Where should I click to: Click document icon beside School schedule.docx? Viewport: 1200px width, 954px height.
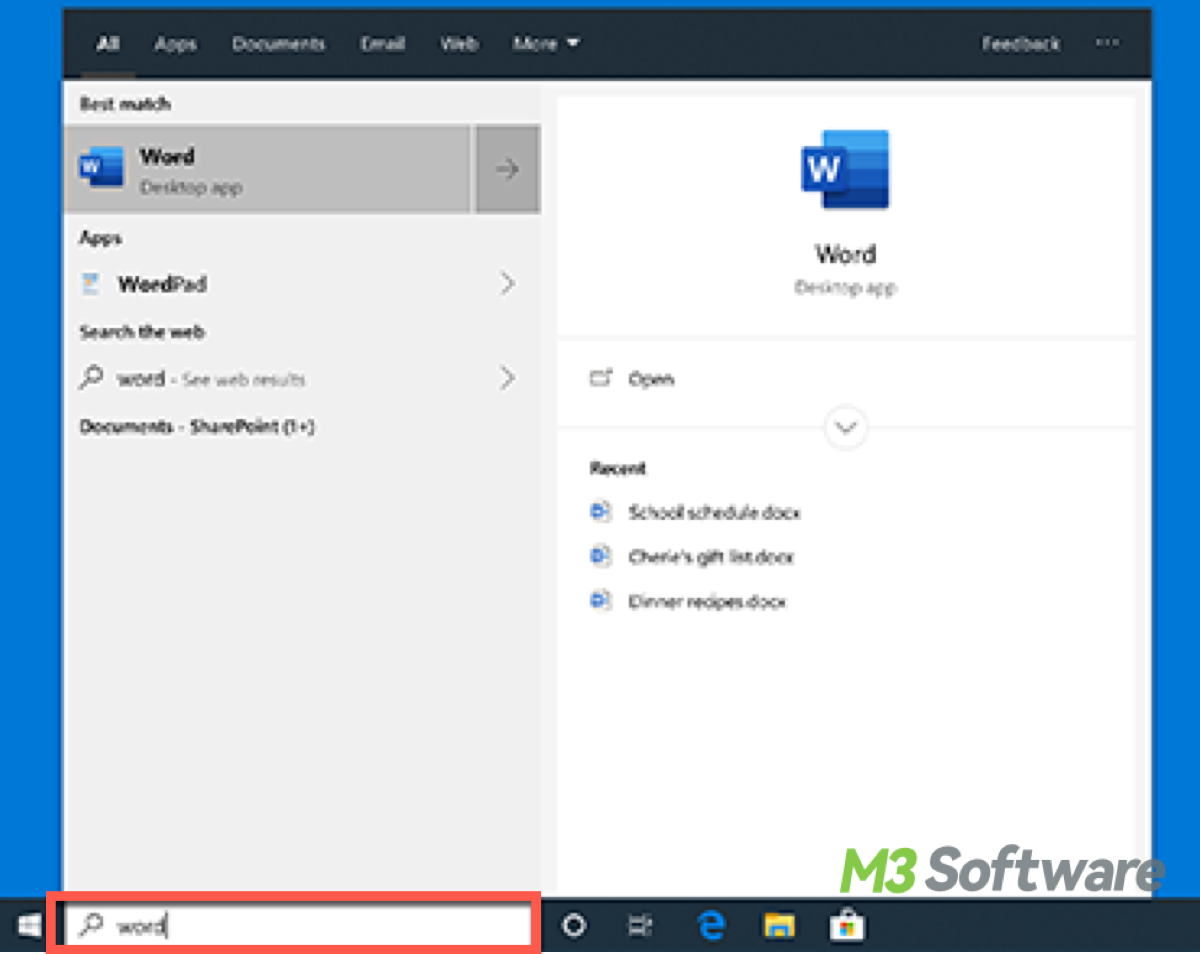point(600,511)
